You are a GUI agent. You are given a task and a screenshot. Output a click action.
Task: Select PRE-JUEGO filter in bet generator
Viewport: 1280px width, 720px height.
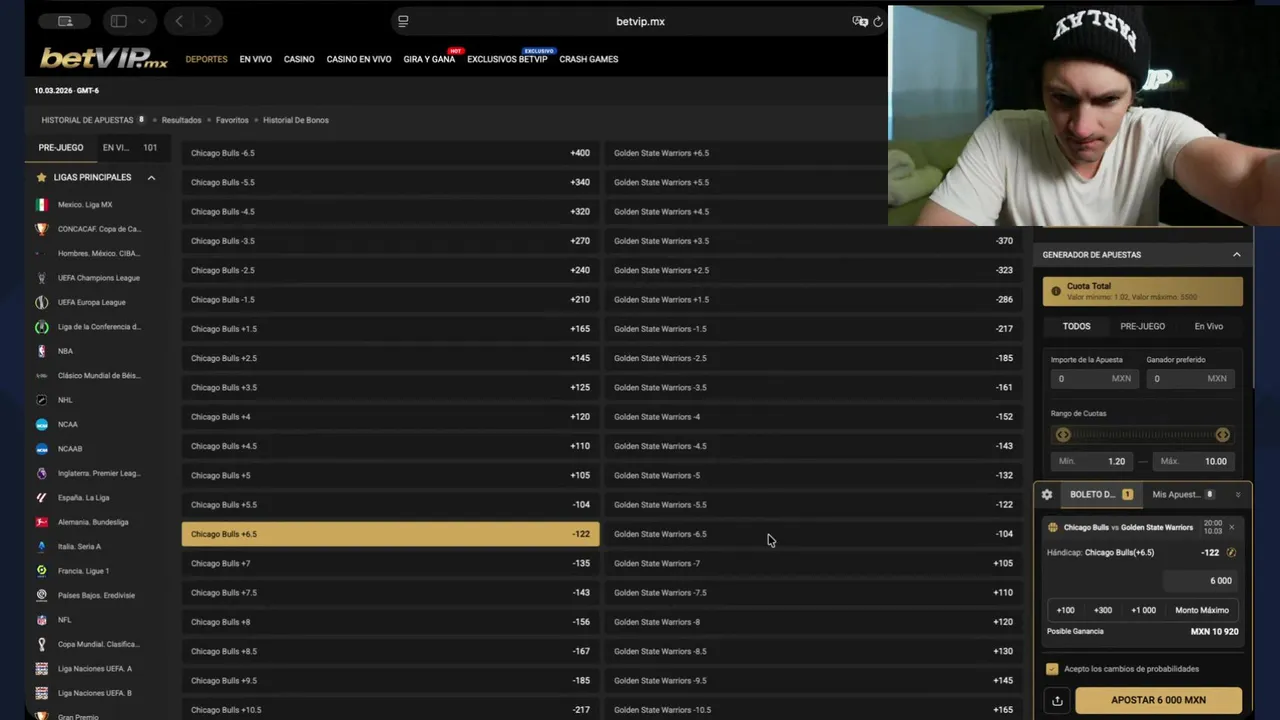[x=1143, y=326]
